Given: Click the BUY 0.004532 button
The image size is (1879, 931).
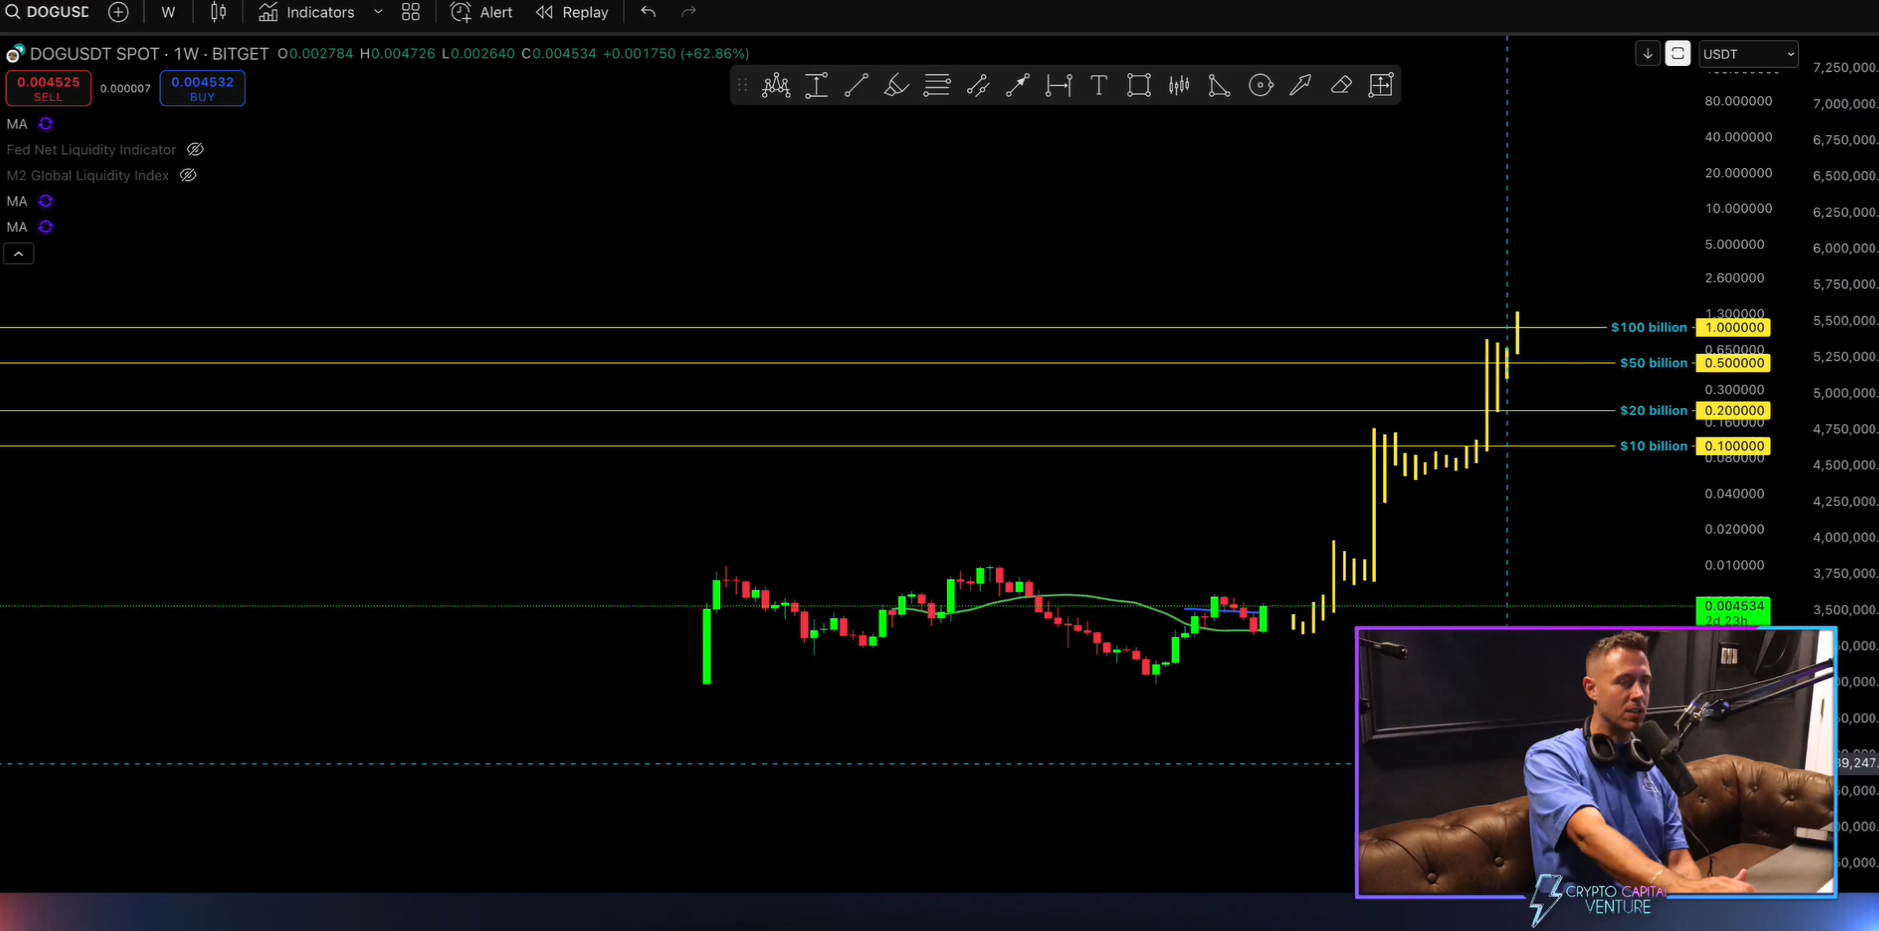Looking at the screenshot, I should pyautogui.click(x=202, y=88).
